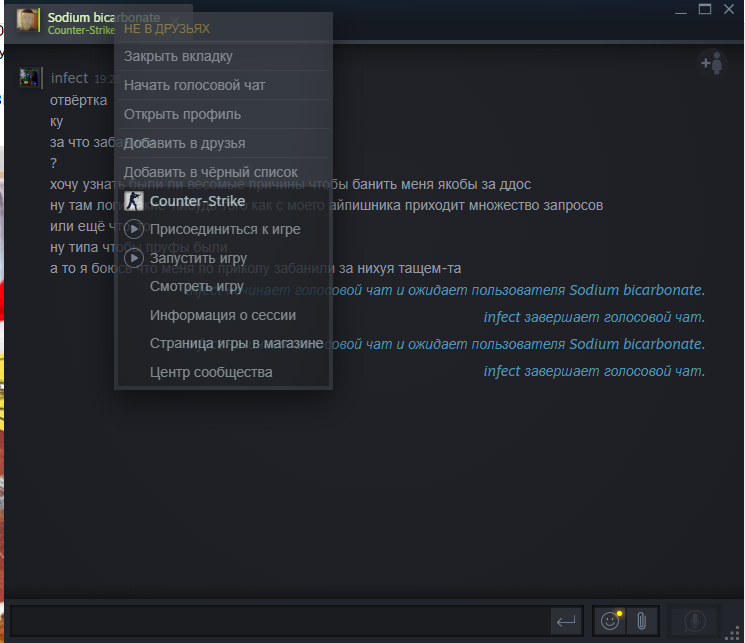Click the 'infect' username in chat

pyautogui.click(x=69, y=78)
